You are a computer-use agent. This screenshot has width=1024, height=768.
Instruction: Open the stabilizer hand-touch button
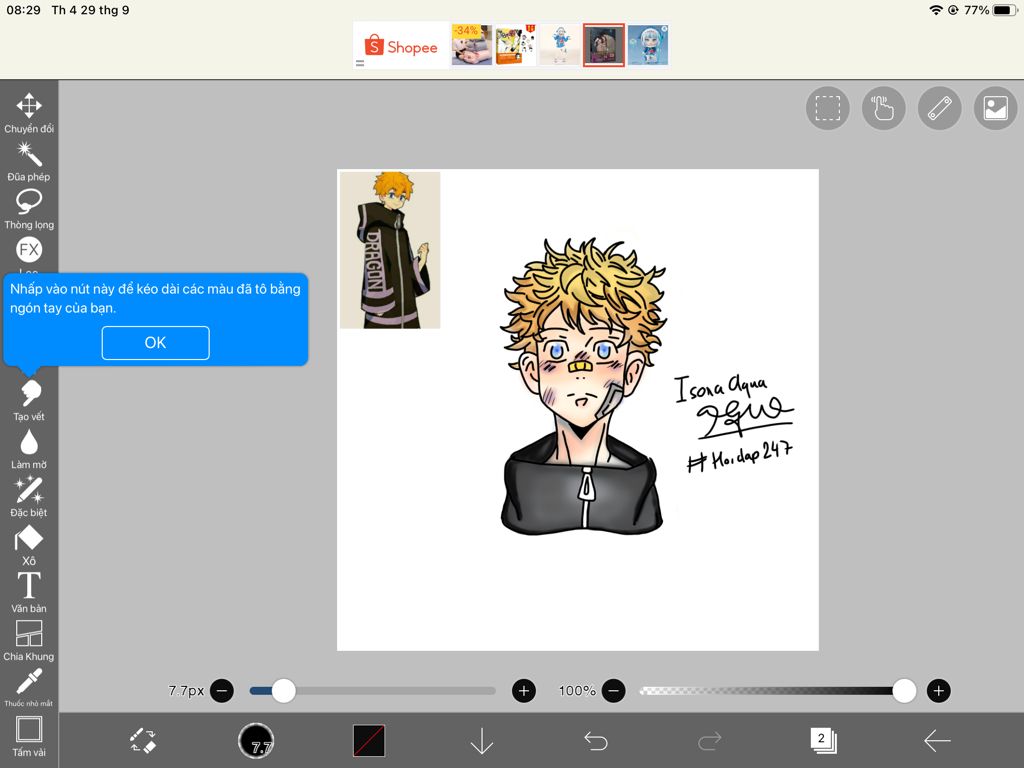[884, 108]
